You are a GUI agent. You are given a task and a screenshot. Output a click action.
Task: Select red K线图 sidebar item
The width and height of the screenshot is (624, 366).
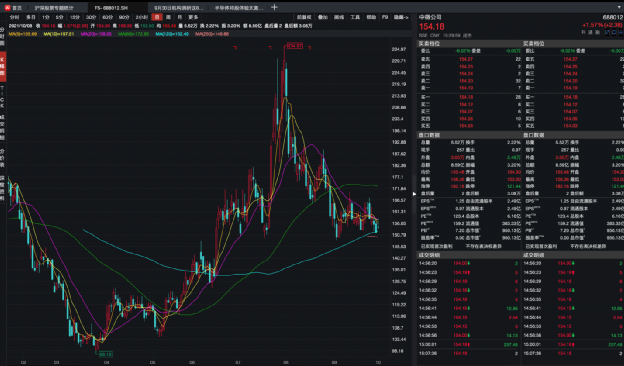tap(2, 66)
